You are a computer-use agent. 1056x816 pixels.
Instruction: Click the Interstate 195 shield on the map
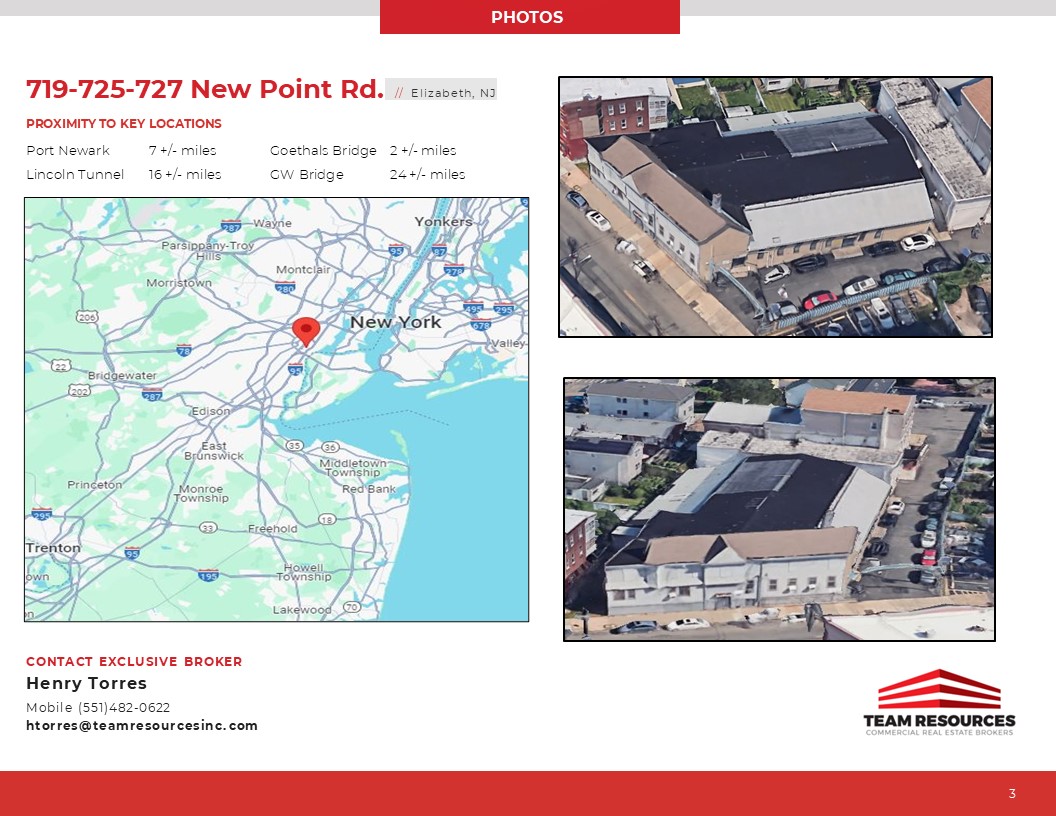[x=208, y=576]
